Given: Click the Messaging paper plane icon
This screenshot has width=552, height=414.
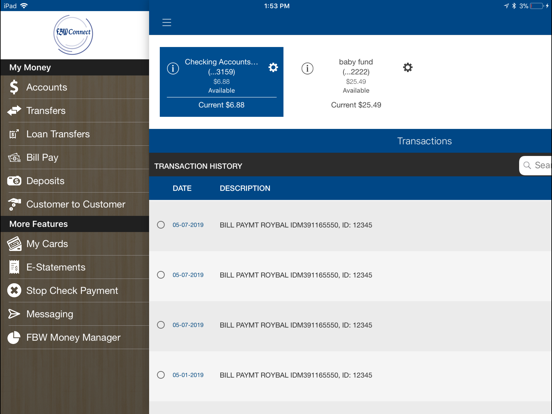Looking at the screenshot, I should point(14,314).
